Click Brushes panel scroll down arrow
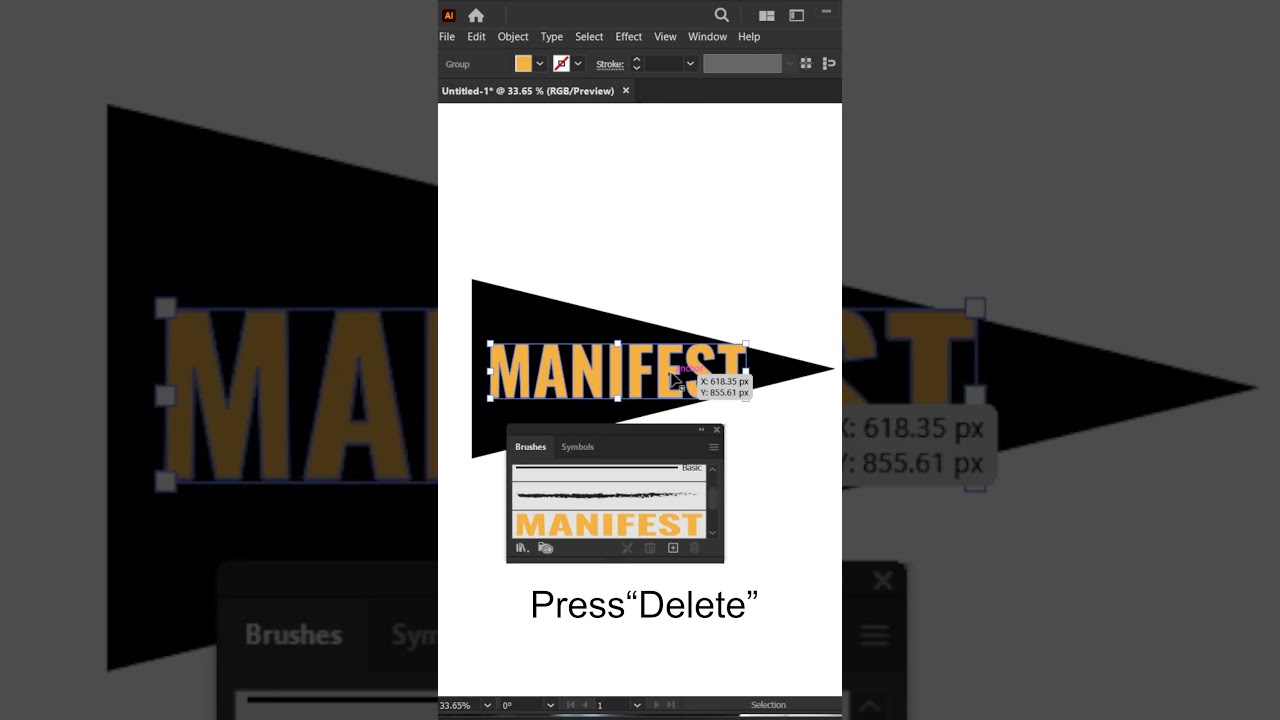The image size is (1280, 720). [712, 533]
